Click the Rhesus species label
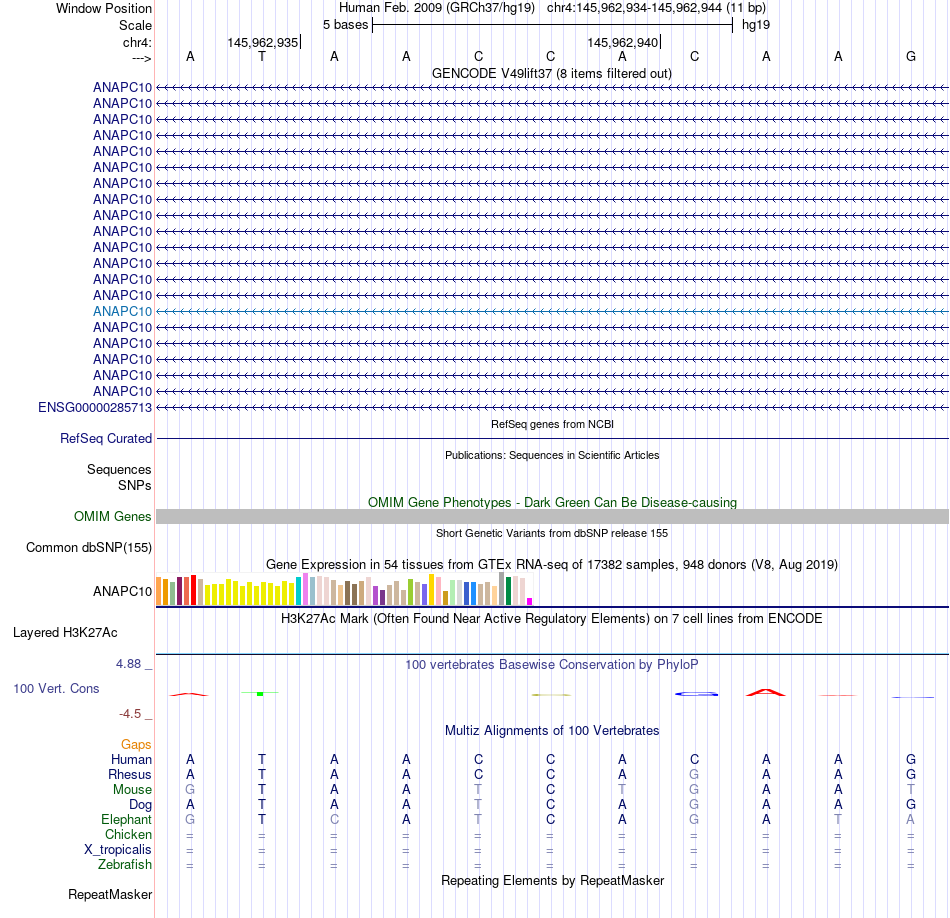Image resolution: width=950 pixels, height=918 pixels. click(130, 775)
